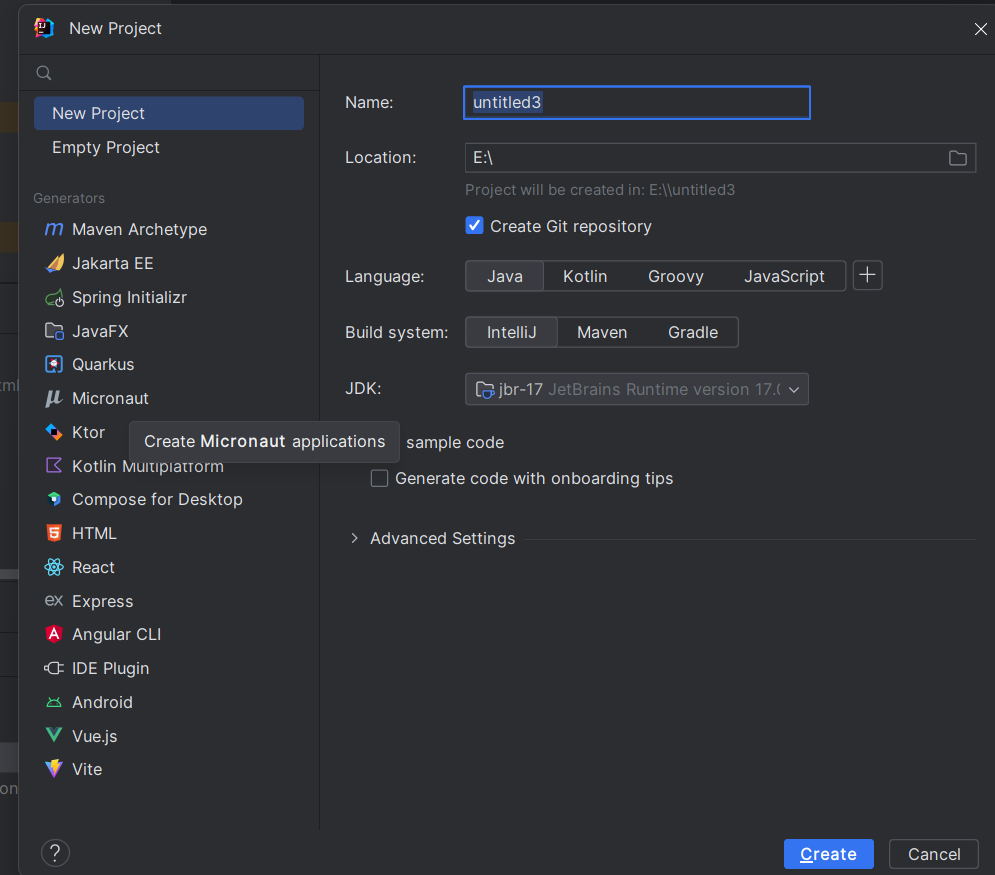Click the JDK folder icon beside jbr-17
The image size is (995, 875).
485,389
